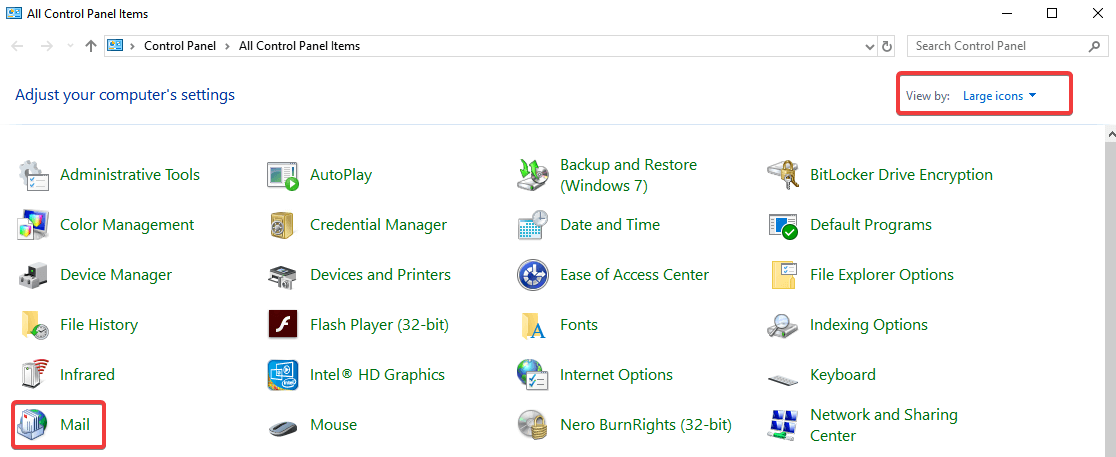The height and width of the screenshot is (457, 1116).
Task: Open the Network and Sharing Center link
Action: coord(883,425)
